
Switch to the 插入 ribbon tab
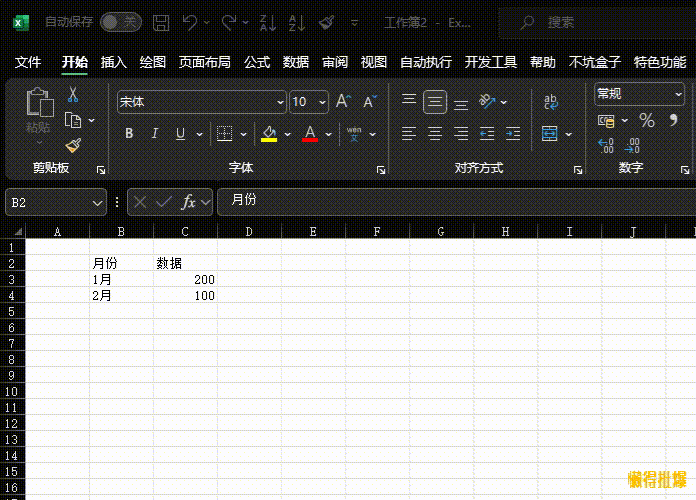pos(114,62)
